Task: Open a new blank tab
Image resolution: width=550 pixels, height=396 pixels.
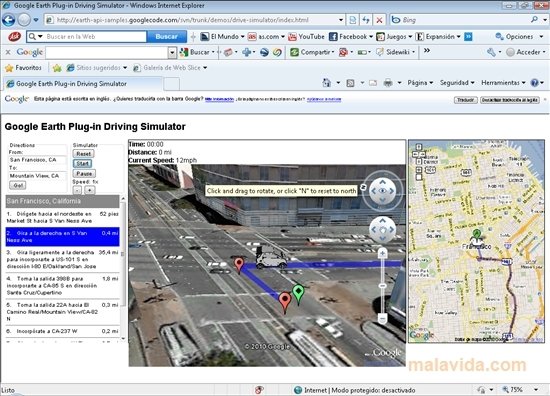Action: [x=172, y=84]
